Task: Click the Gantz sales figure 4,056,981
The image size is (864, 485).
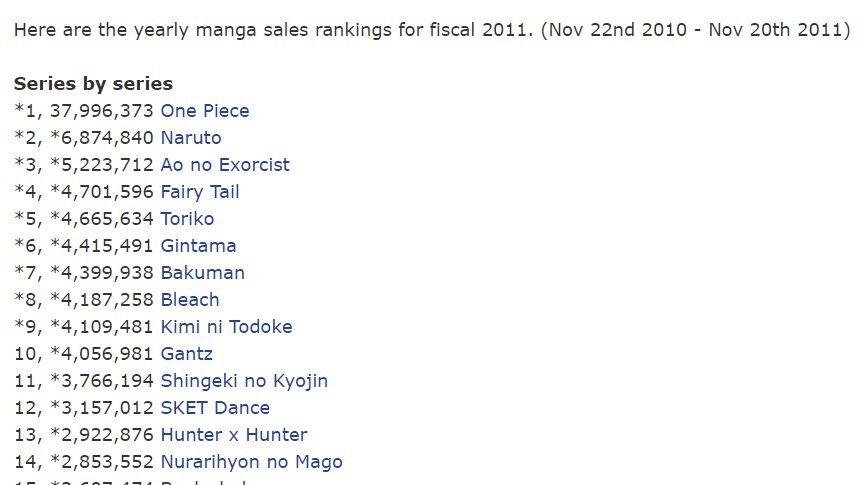Action: click(106, 354)
